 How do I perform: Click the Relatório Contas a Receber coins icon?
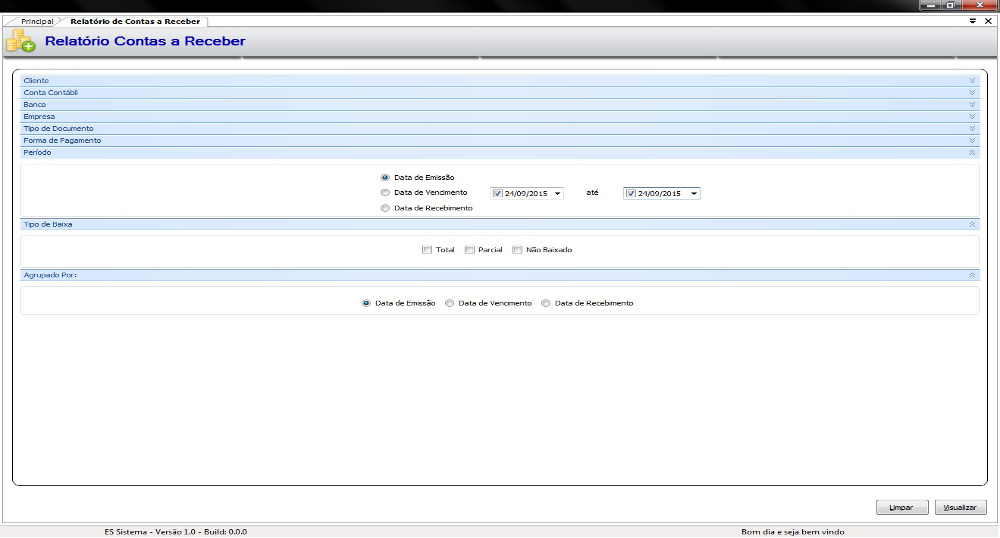[20, 41]
